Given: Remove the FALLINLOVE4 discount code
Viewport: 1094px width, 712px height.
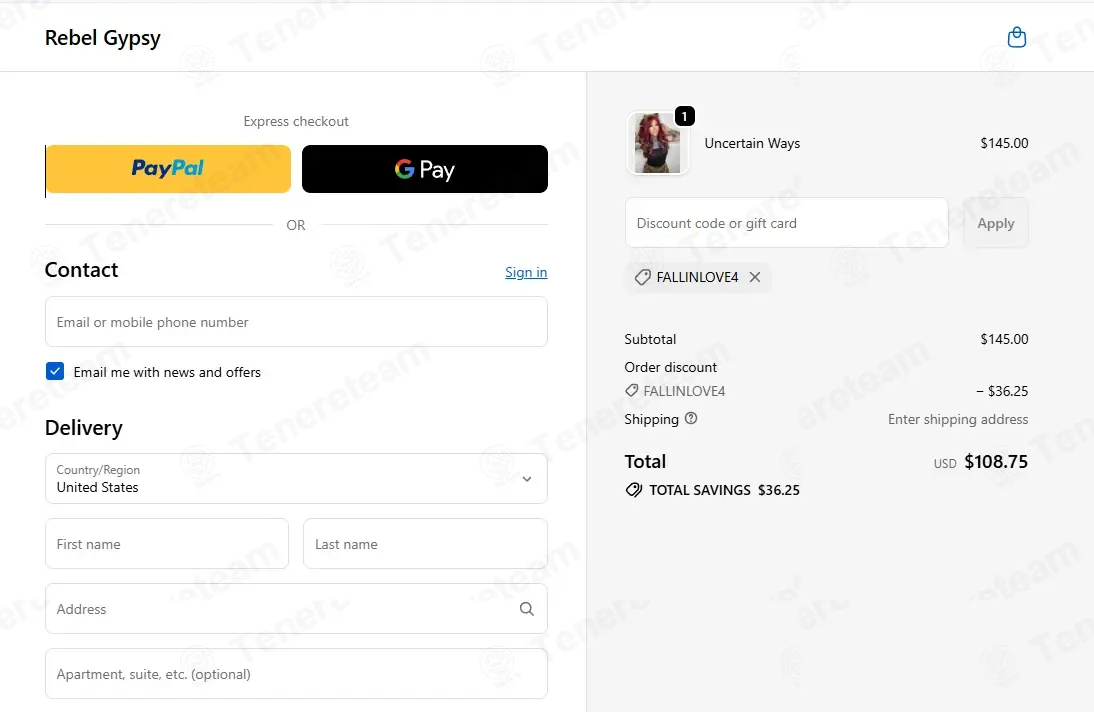Looking at the screenshot, I should click(755, 277).
